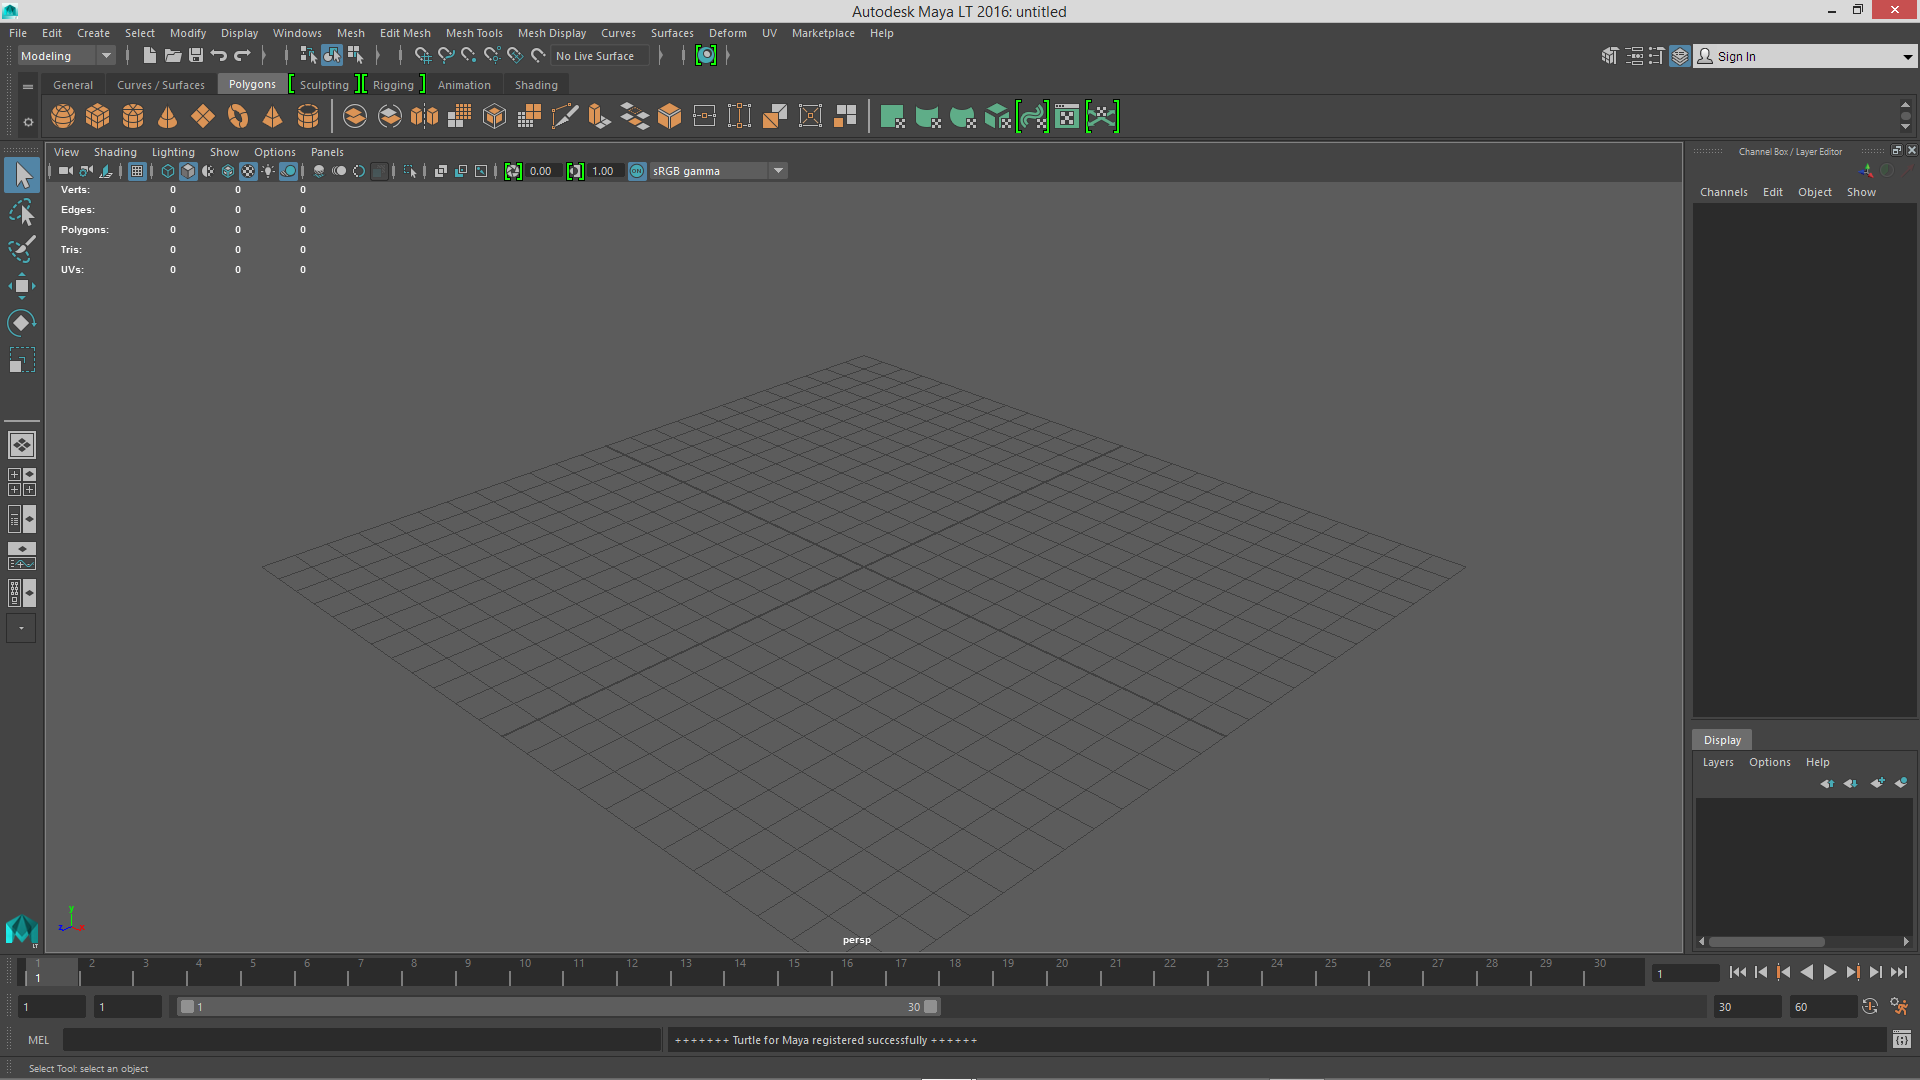
Task: Toggle use all lights in viewport toolbar
Action: [x=268, y=171]
